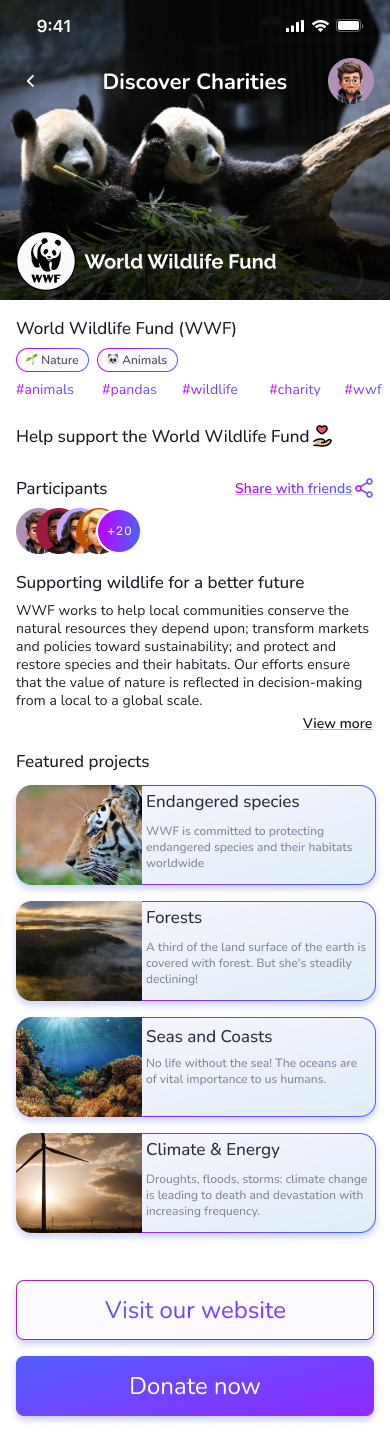Tap the share icon beside Share with friends
390x1447 pixels.
(x=365, y=489)
